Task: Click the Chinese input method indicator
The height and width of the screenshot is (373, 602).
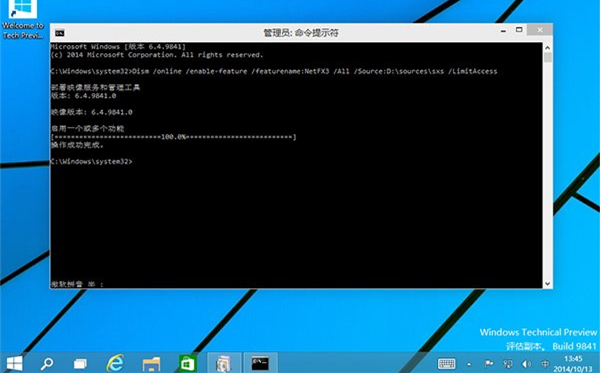Action: tap(545, 364)
